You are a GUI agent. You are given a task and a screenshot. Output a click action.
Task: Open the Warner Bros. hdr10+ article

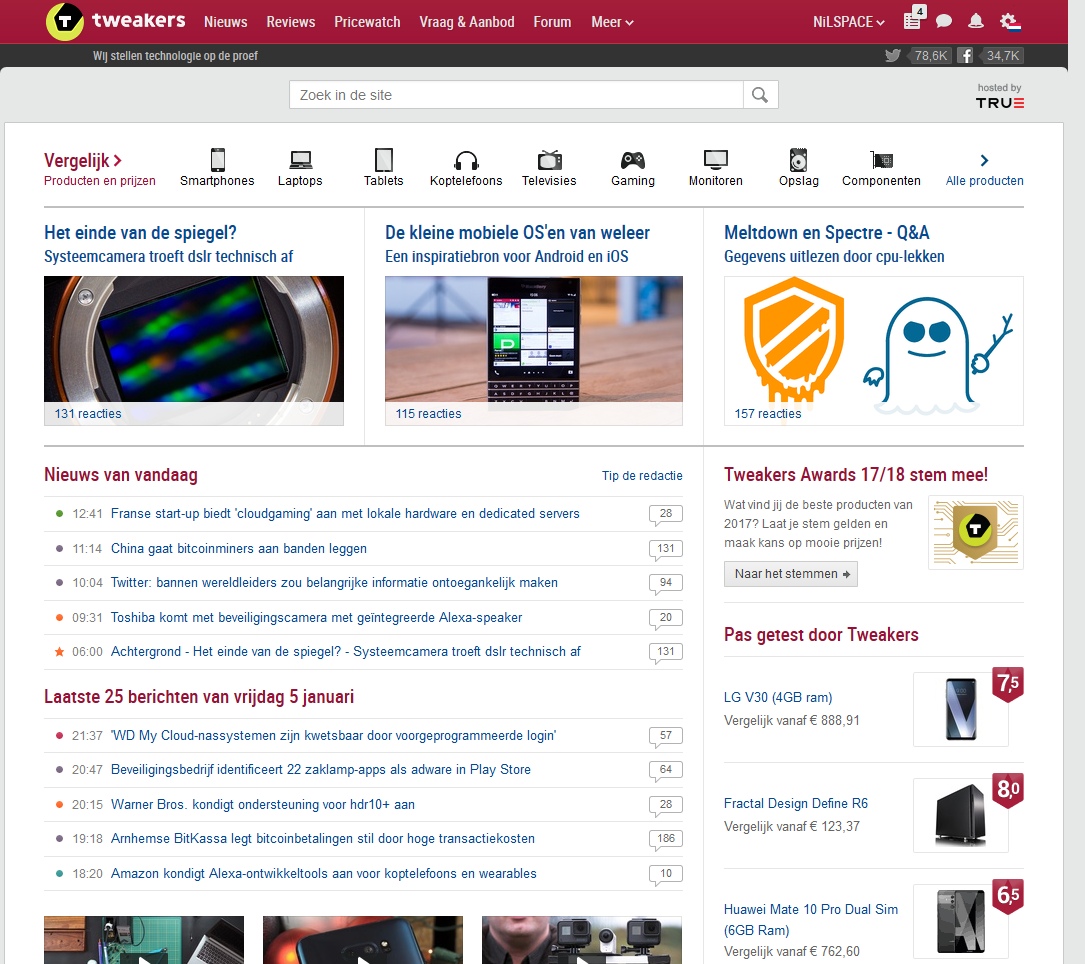(x=263, y=804)
